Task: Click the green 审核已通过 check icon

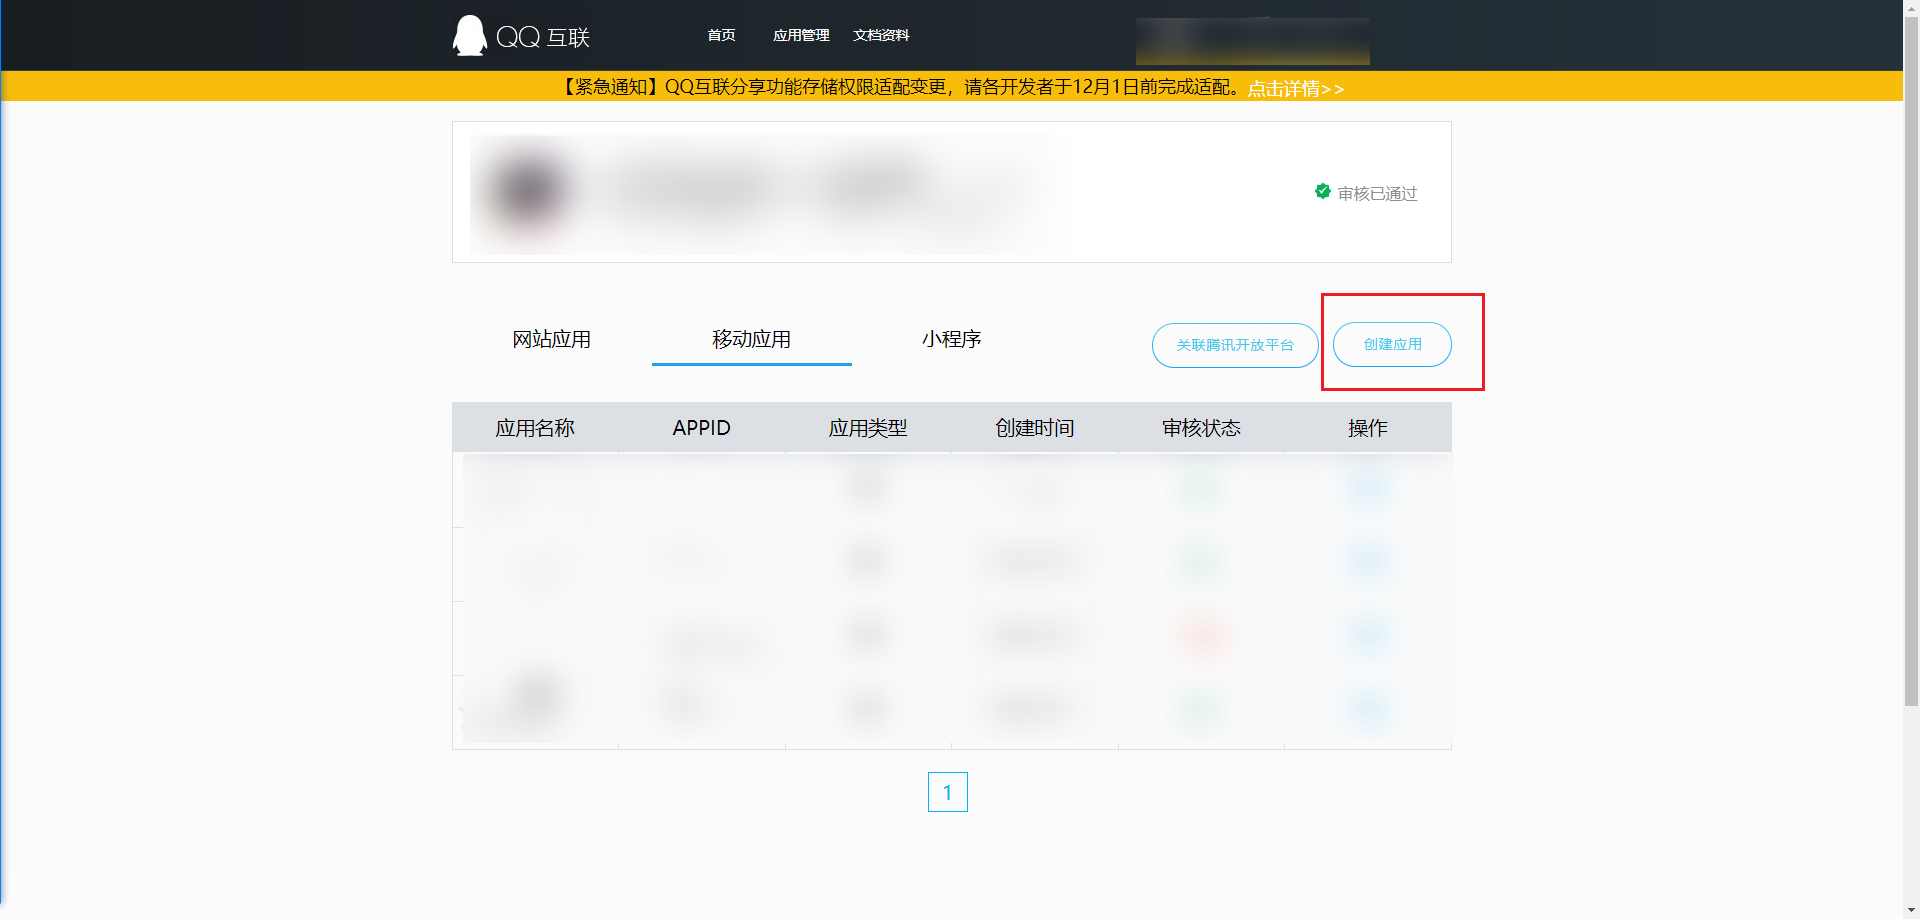Action: 1323,191
